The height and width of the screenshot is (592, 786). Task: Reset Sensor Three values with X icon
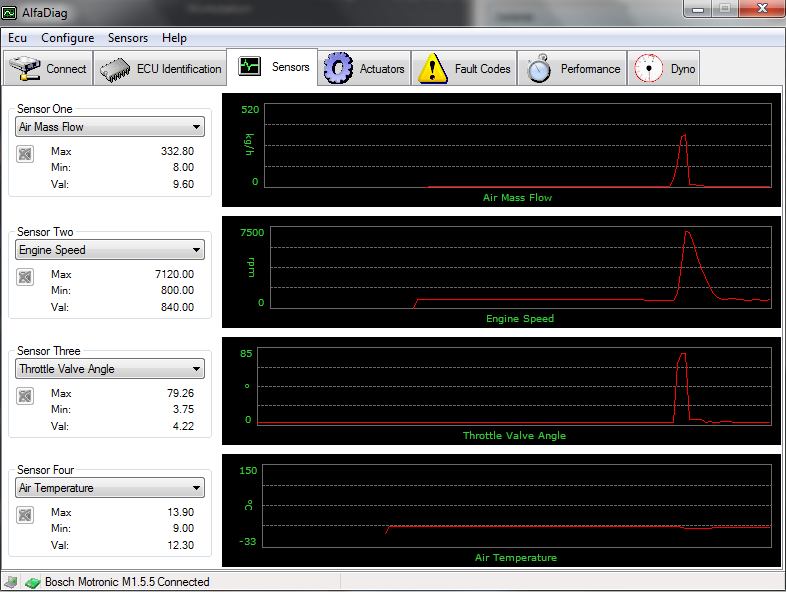[x=26, y=395]
